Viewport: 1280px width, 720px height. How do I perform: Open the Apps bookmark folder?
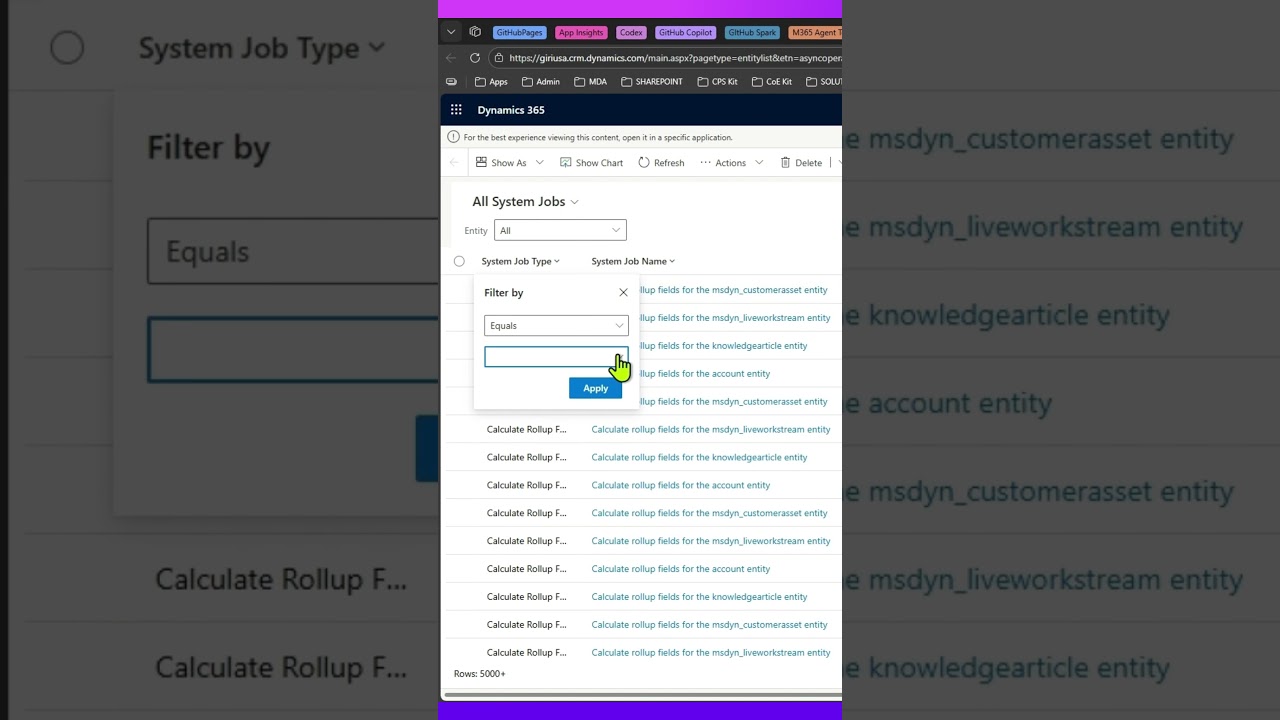491,81
